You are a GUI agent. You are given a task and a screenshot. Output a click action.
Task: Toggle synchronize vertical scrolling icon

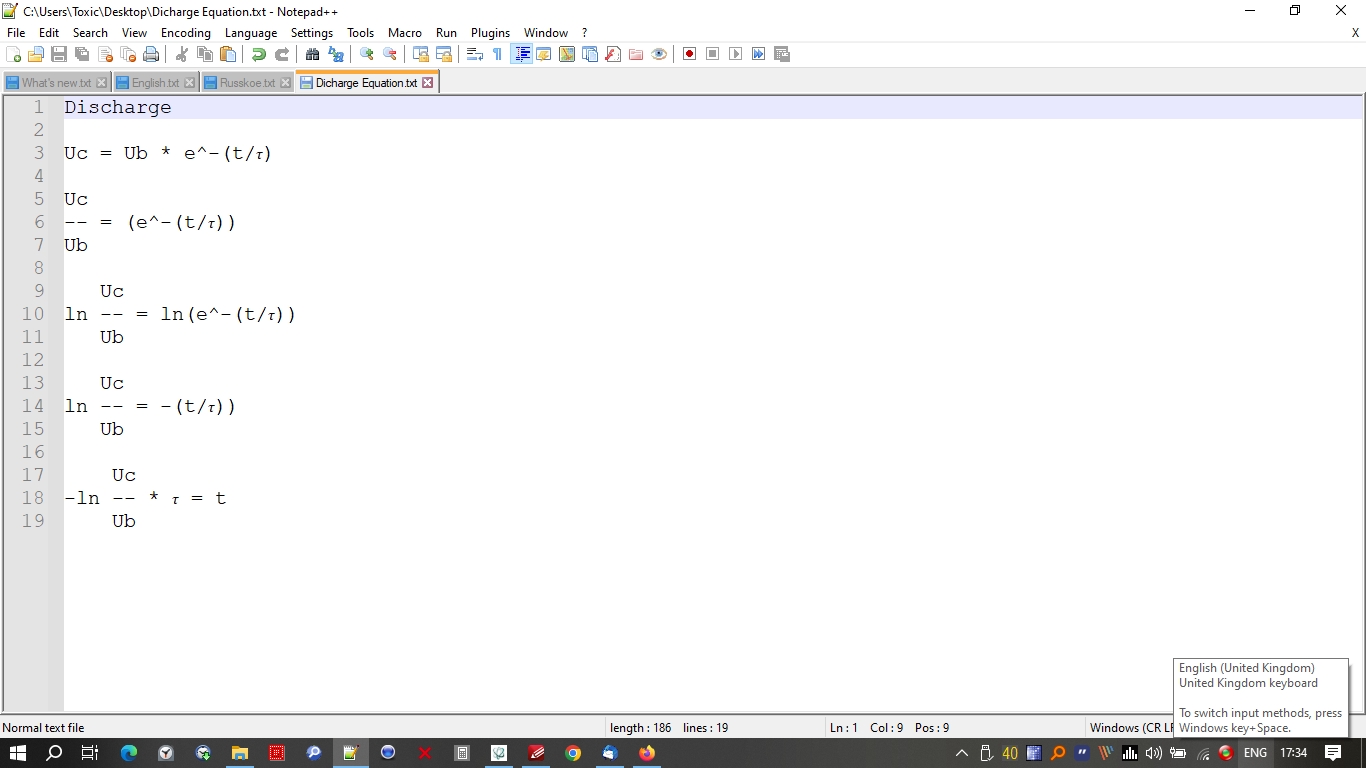(421, 54)
